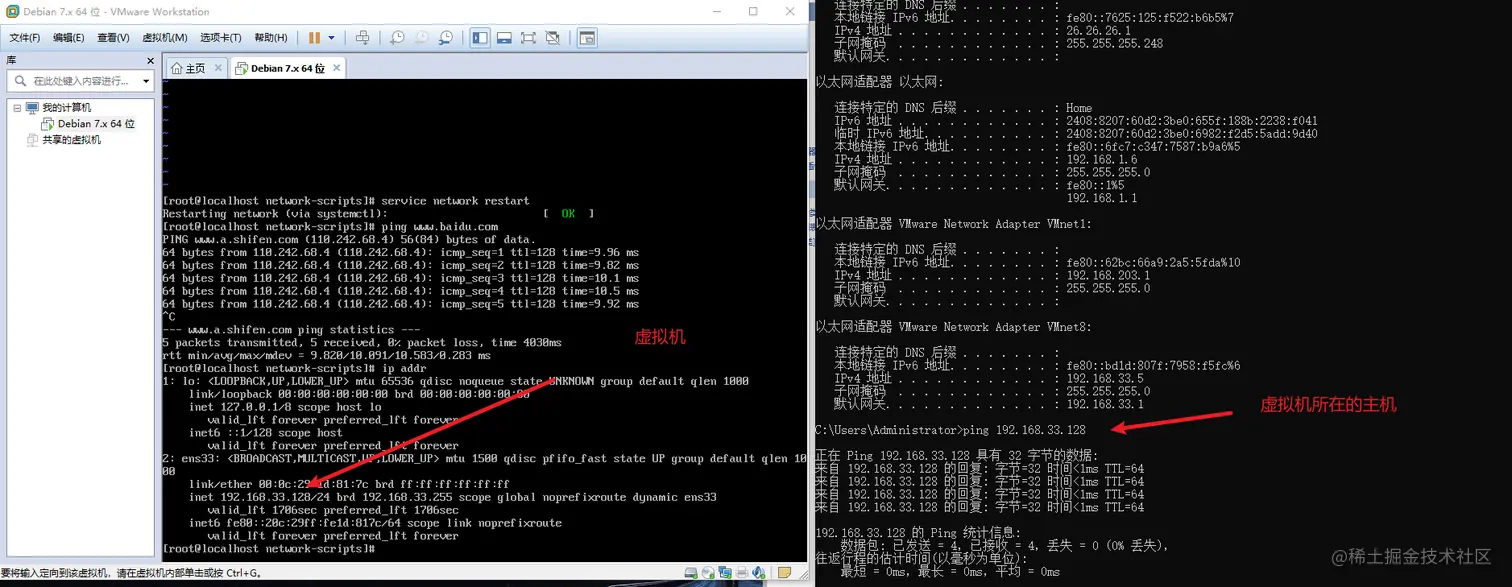Collapse the 我的计算机 tree node
Image resolution: width=1512 pixels, height=587 pixels.
(17, 108)
